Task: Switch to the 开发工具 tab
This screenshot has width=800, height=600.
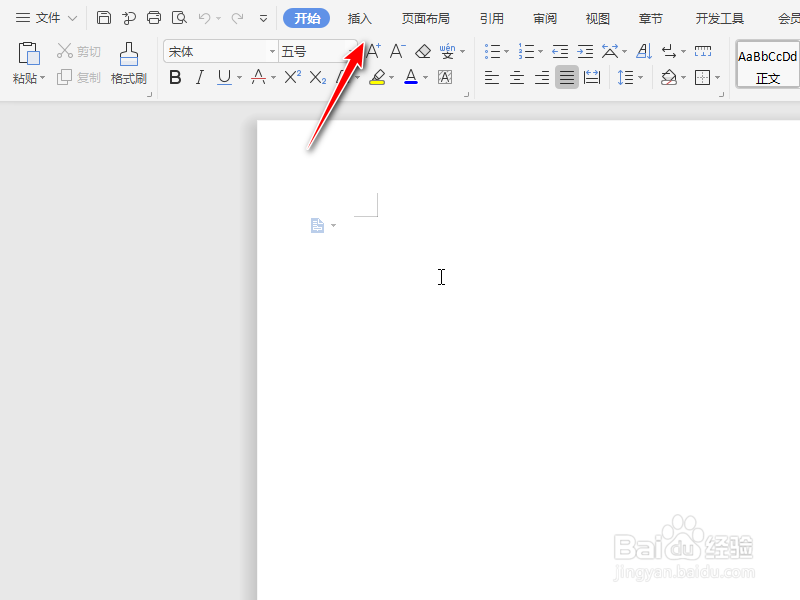Action: coord(719,19)
